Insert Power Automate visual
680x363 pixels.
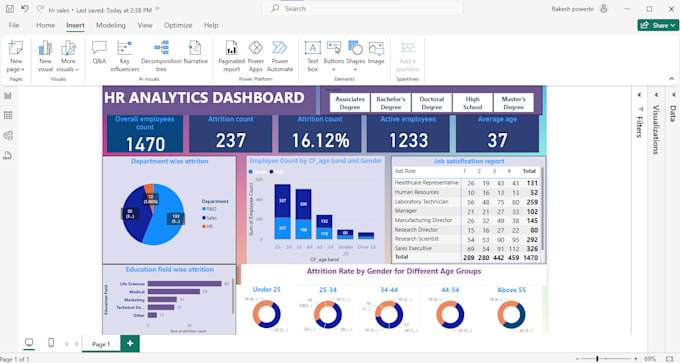coord(280,56)
